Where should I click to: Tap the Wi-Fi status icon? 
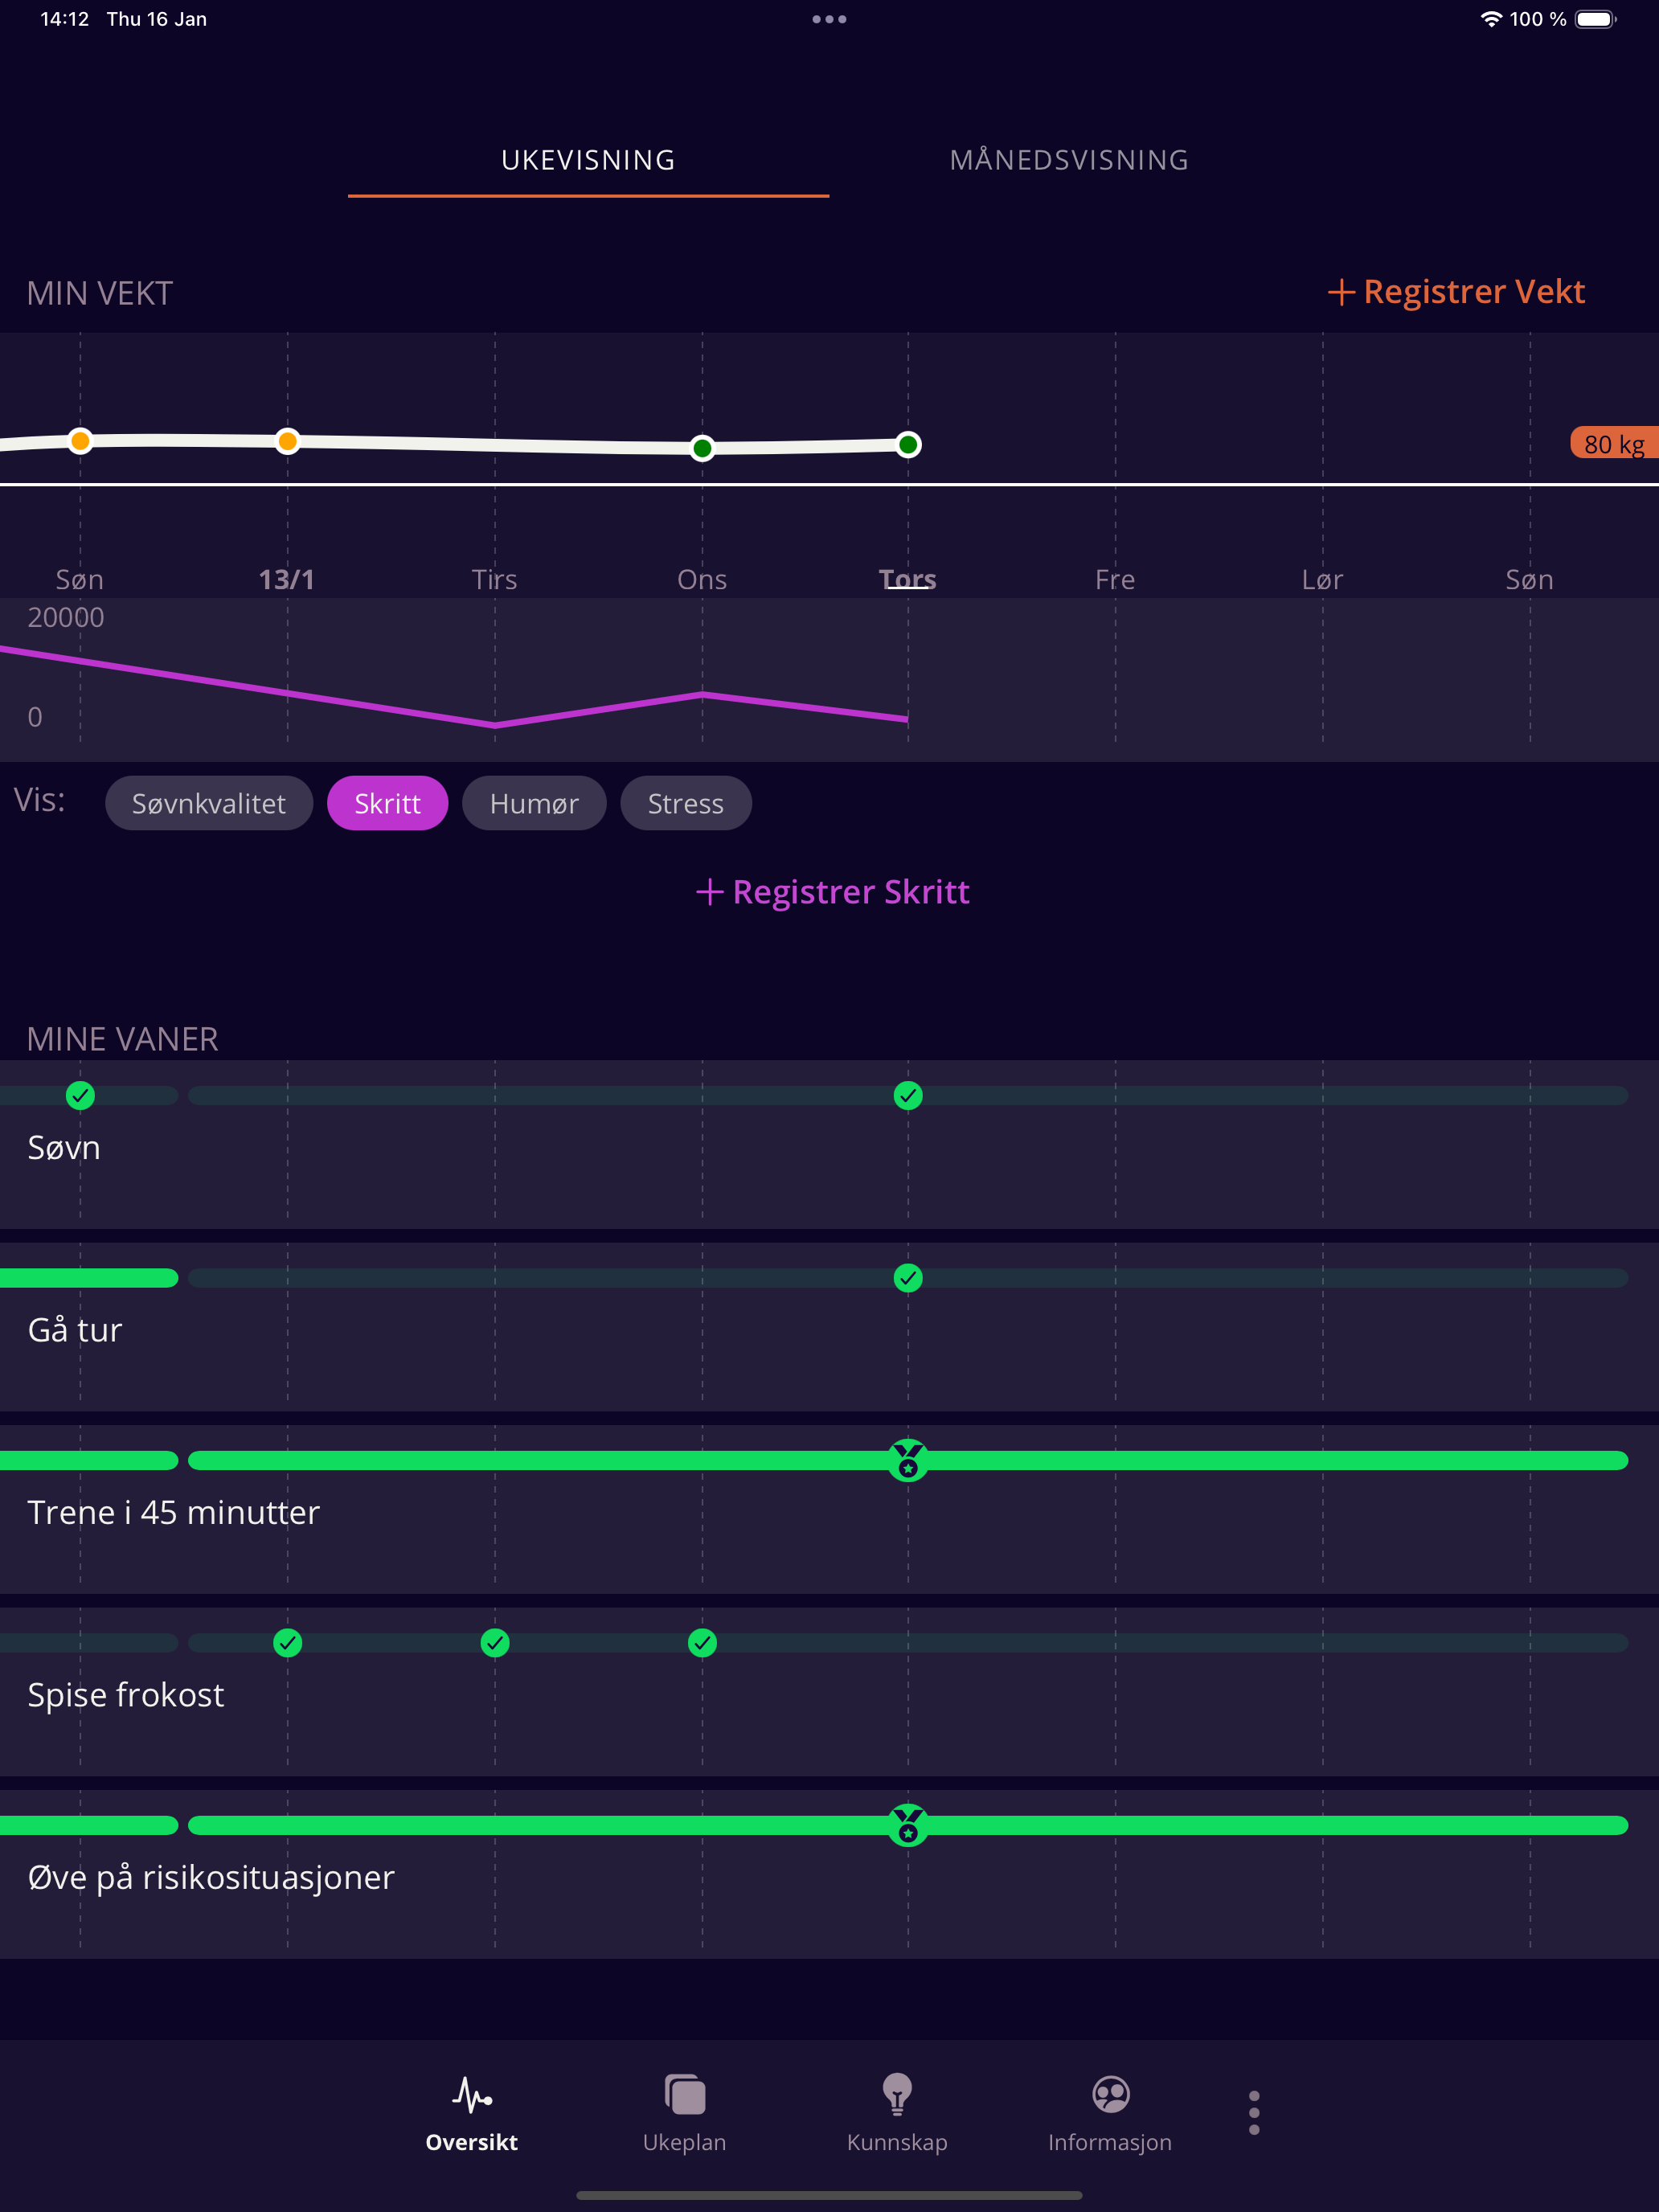pos(1490,19)
